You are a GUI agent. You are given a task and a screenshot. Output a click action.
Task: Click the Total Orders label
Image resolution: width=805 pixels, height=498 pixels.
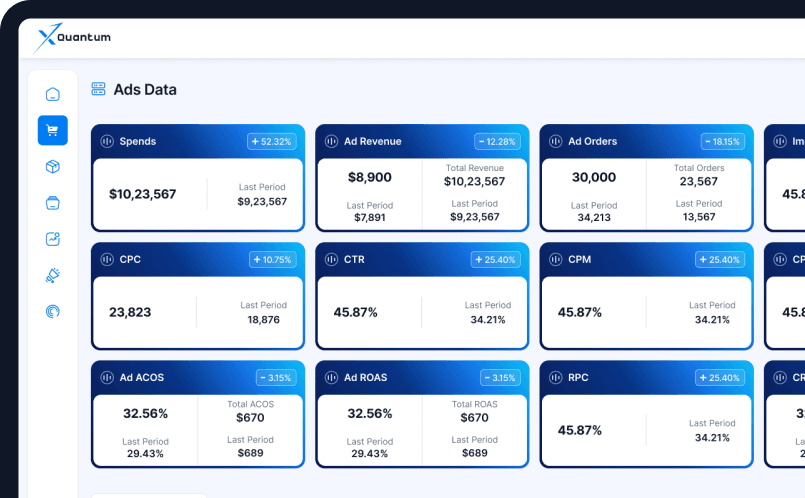click(x=699, y=168)
